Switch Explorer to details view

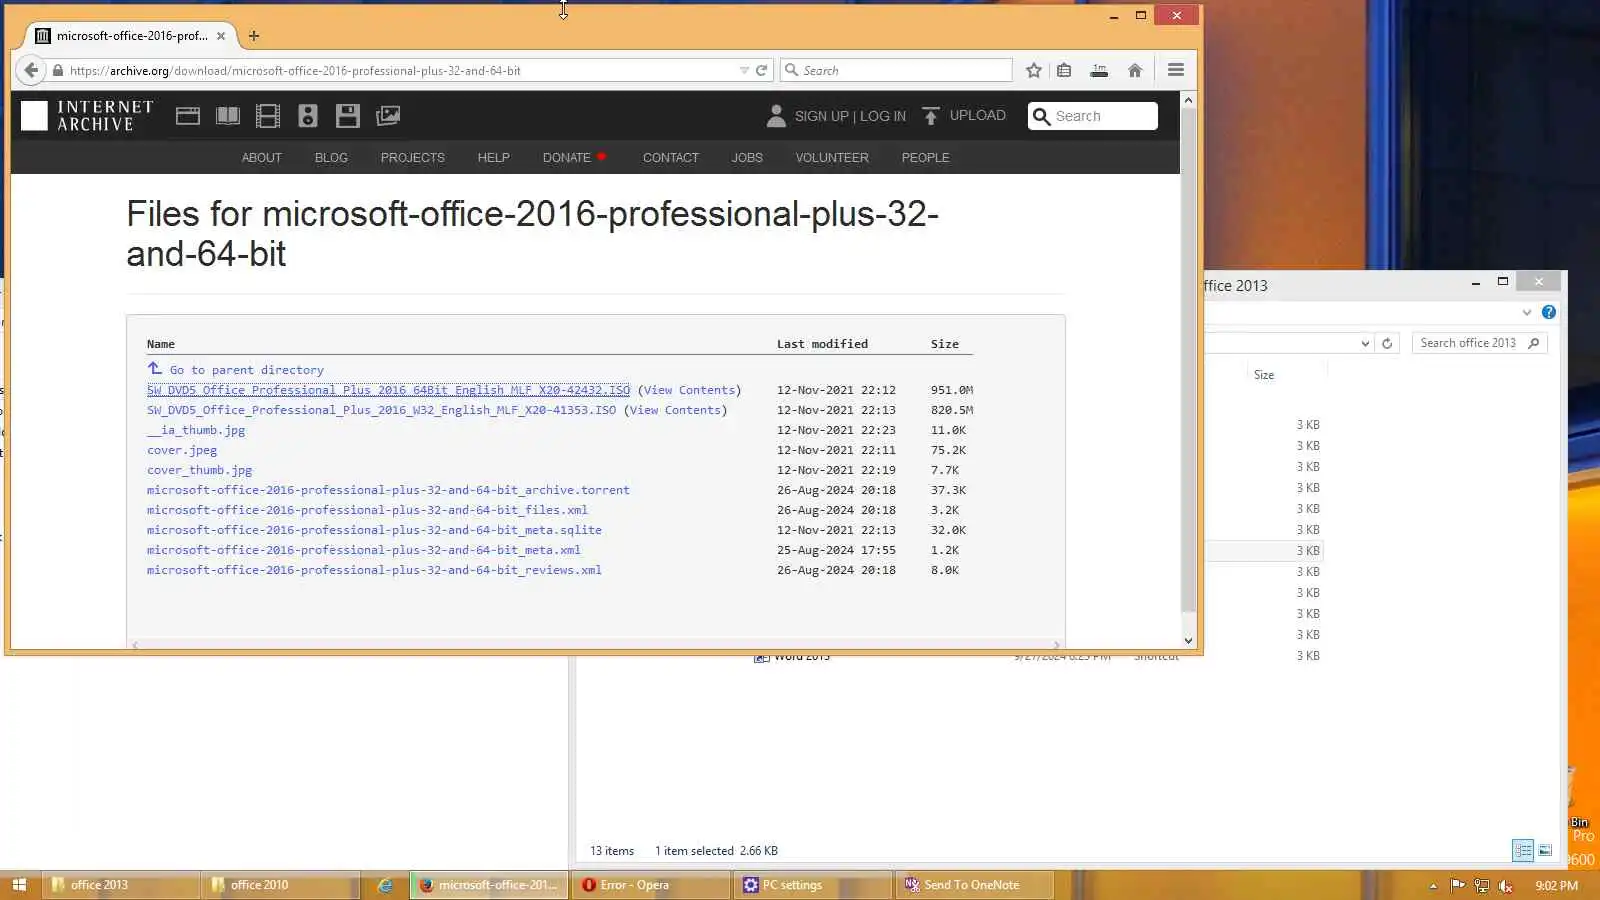[x=1523, y=850]
